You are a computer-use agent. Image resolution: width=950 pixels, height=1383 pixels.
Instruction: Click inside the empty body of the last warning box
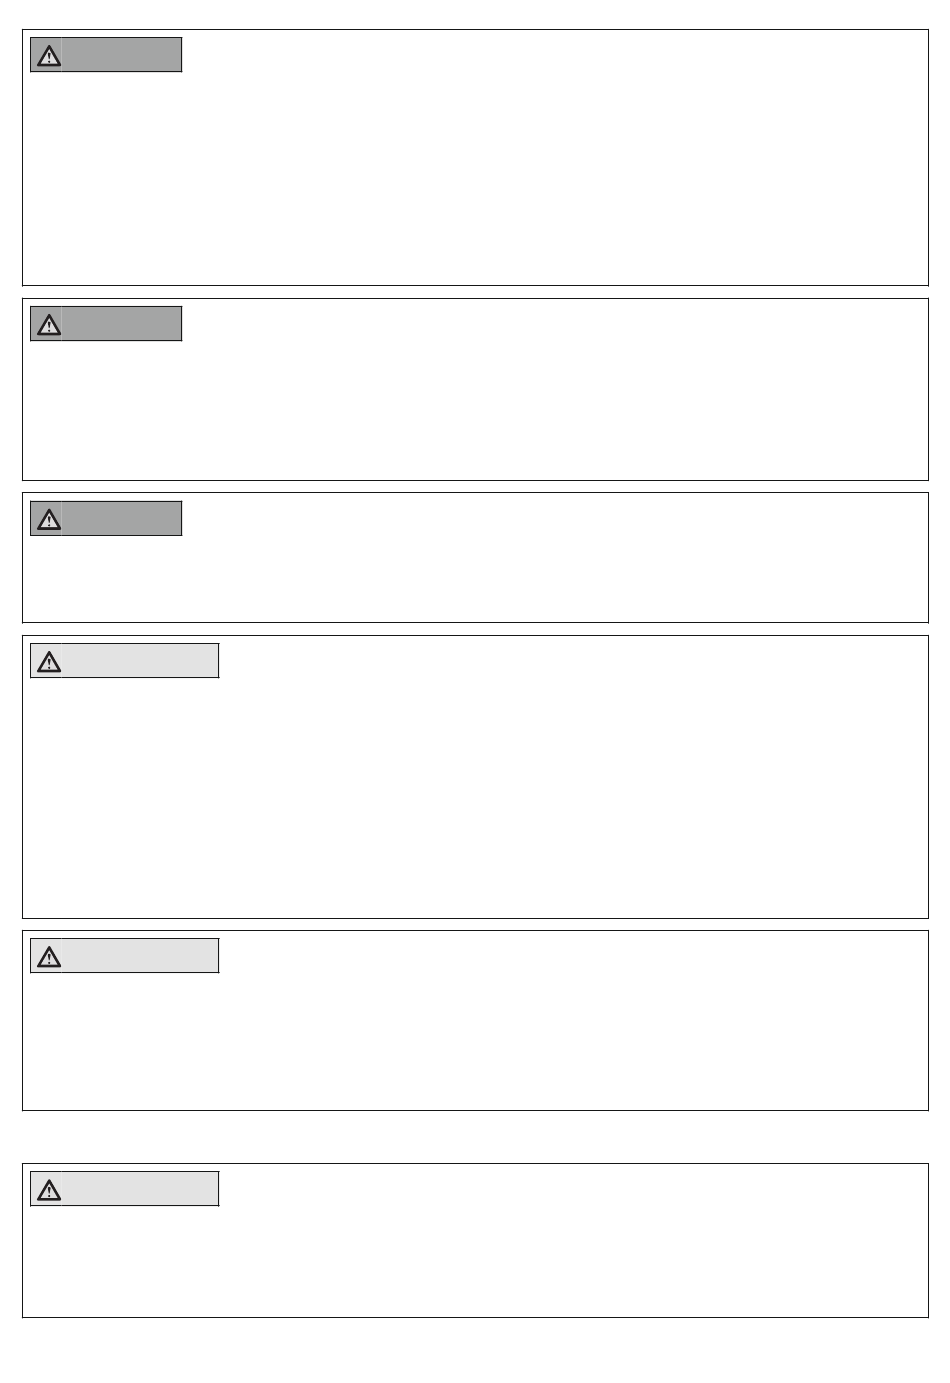[475, 1260]
